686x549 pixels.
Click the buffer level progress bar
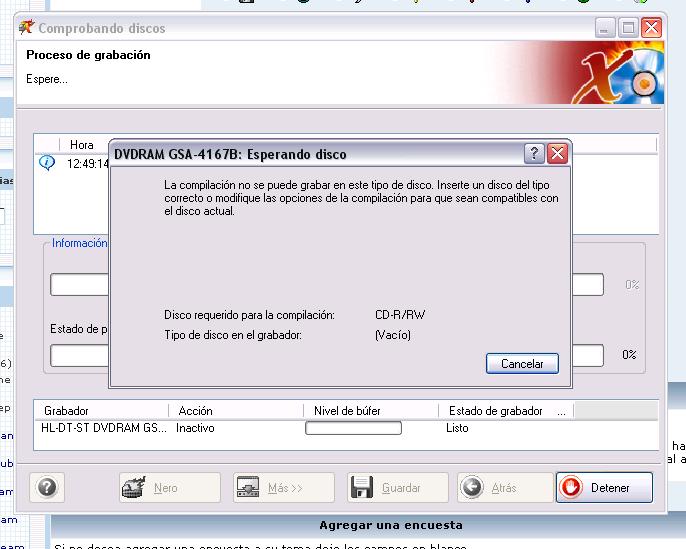[353, 428]
